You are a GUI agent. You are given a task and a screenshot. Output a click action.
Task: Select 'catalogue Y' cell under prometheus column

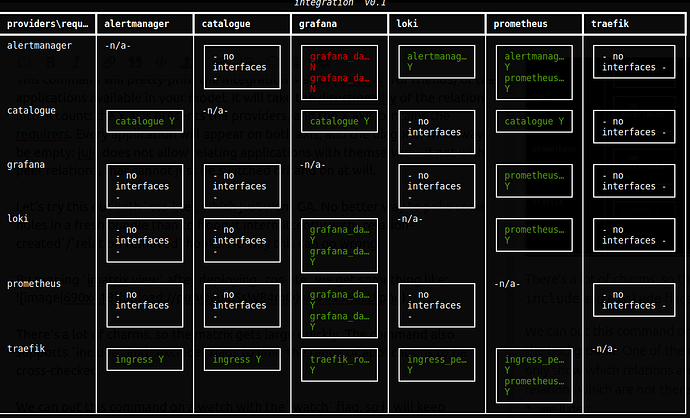[534, 121]
